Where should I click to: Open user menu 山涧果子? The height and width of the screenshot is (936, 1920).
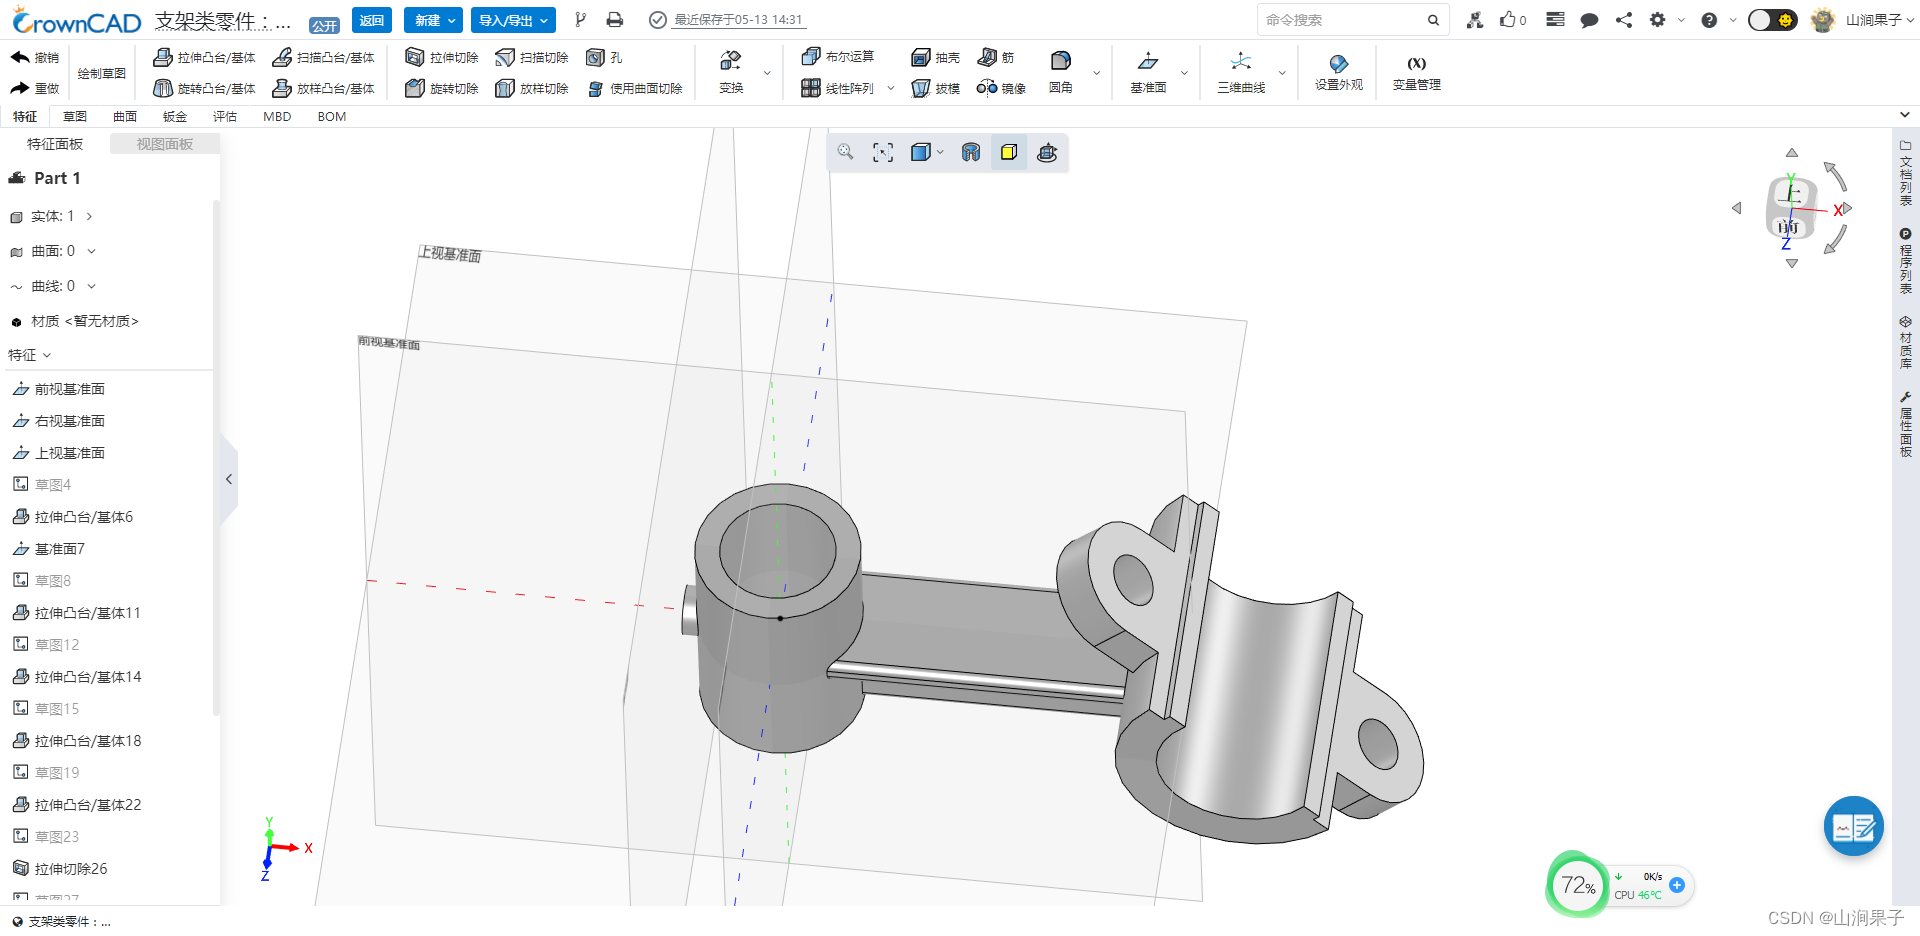pyautogui.click(x=1863, y=20)
